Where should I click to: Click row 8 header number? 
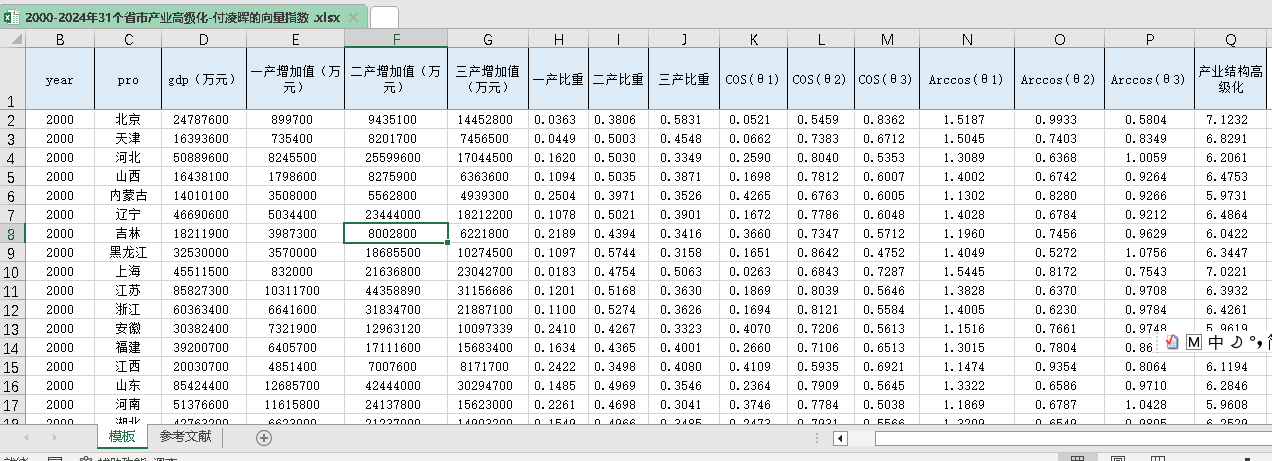(x=13, y=233)
